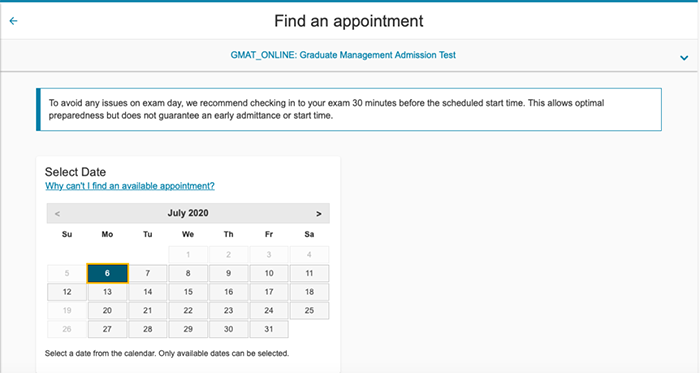700x373 pixels.
Task: Choose July 23 in the date picker
Action: (229, 311)
